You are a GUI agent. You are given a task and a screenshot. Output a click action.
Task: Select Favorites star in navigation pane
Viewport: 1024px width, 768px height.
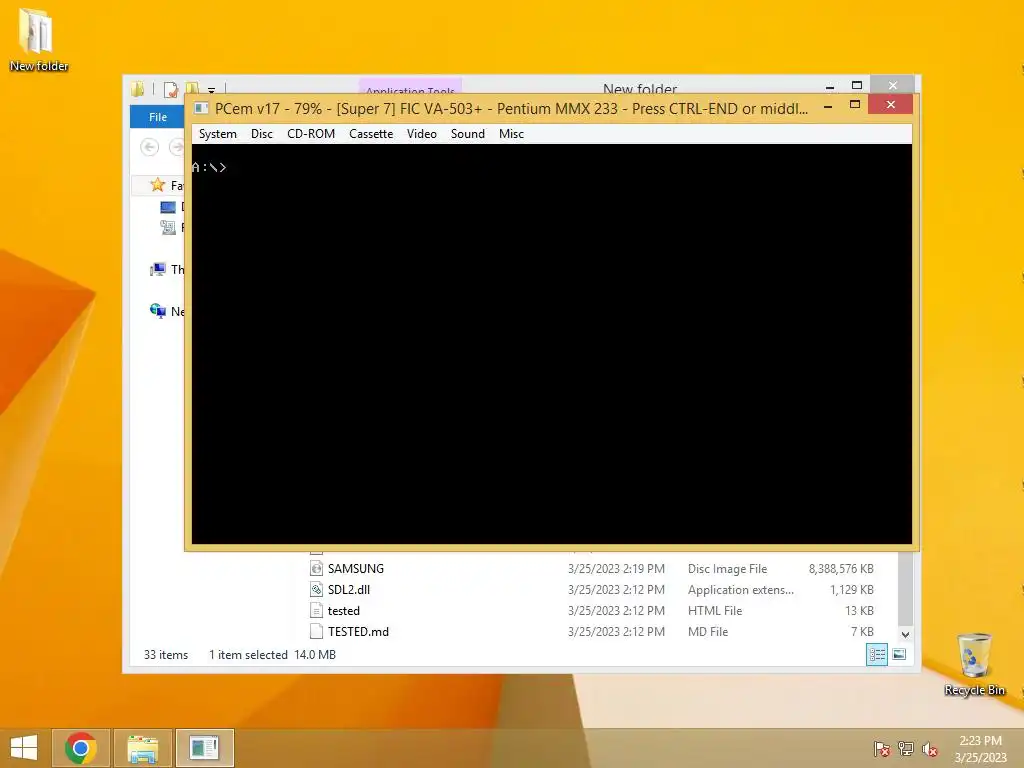(157, 185)
